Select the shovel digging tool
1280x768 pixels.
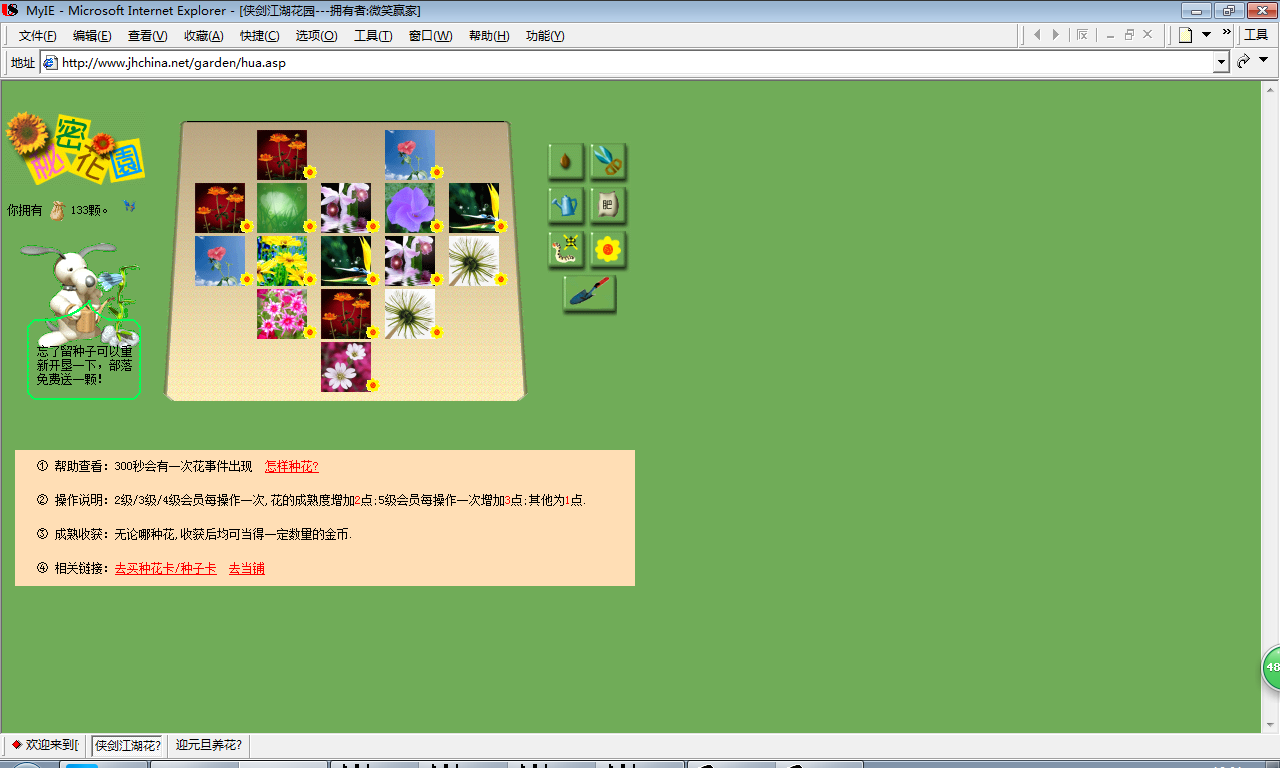pyautogui.click(x=589, y=293)
